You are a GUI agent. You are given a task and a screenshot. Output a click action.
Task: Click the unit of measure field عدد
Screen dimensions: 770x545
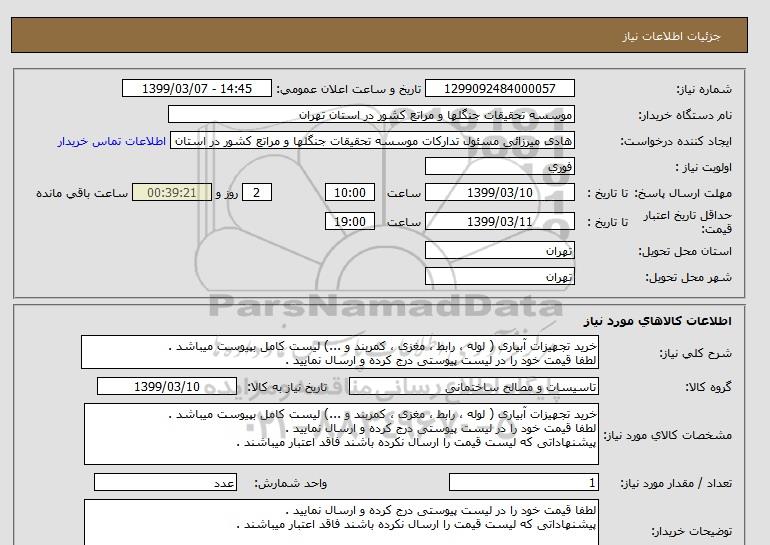point(165,483)
